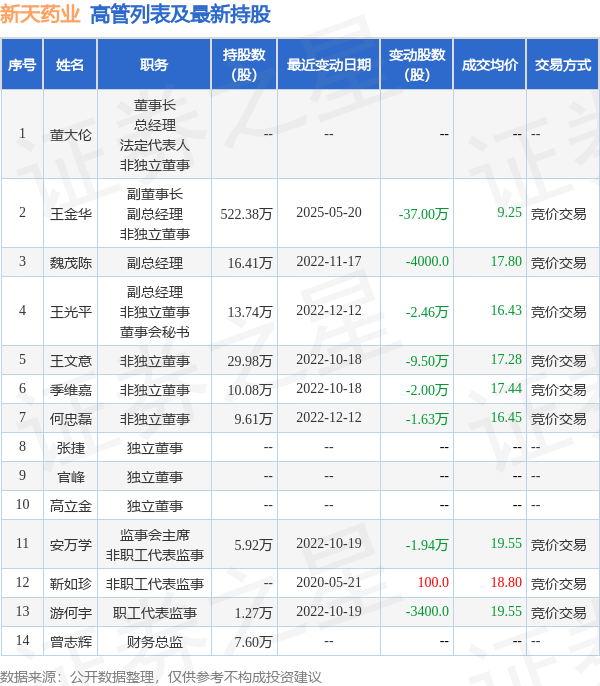
Task: Click the 7.60万 shareholding value
Action: click(253, 642)
